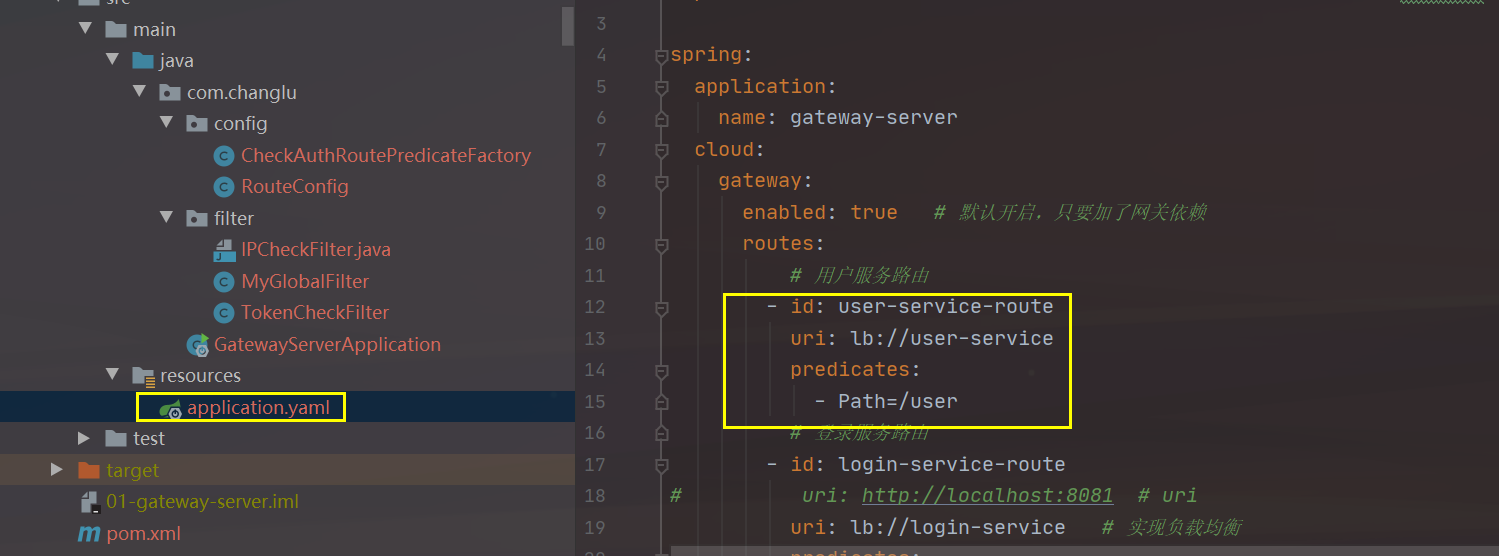Click the orange target folder icon
Image resolution: width=1499 pixels, height=556 pixels.
[89, 470]
